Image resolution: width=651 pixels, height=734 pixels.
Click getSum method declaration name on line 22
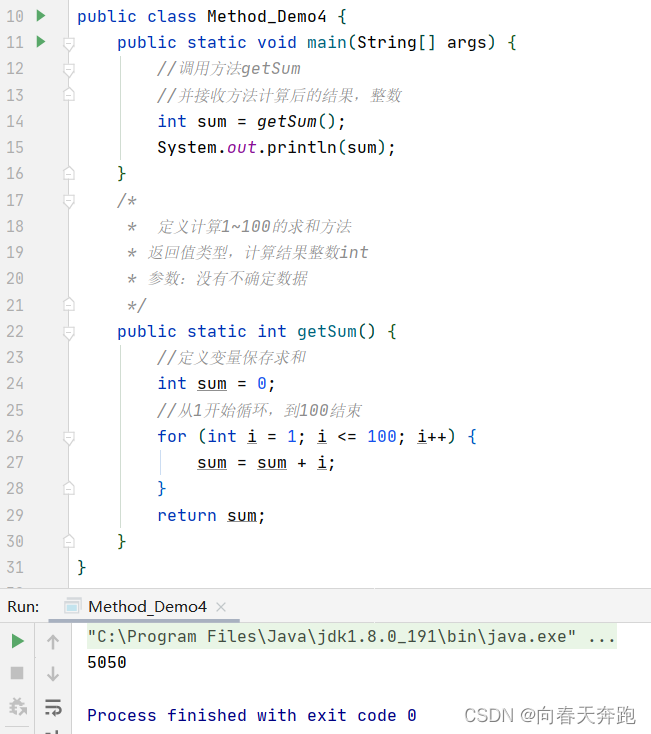click(327, 331)
